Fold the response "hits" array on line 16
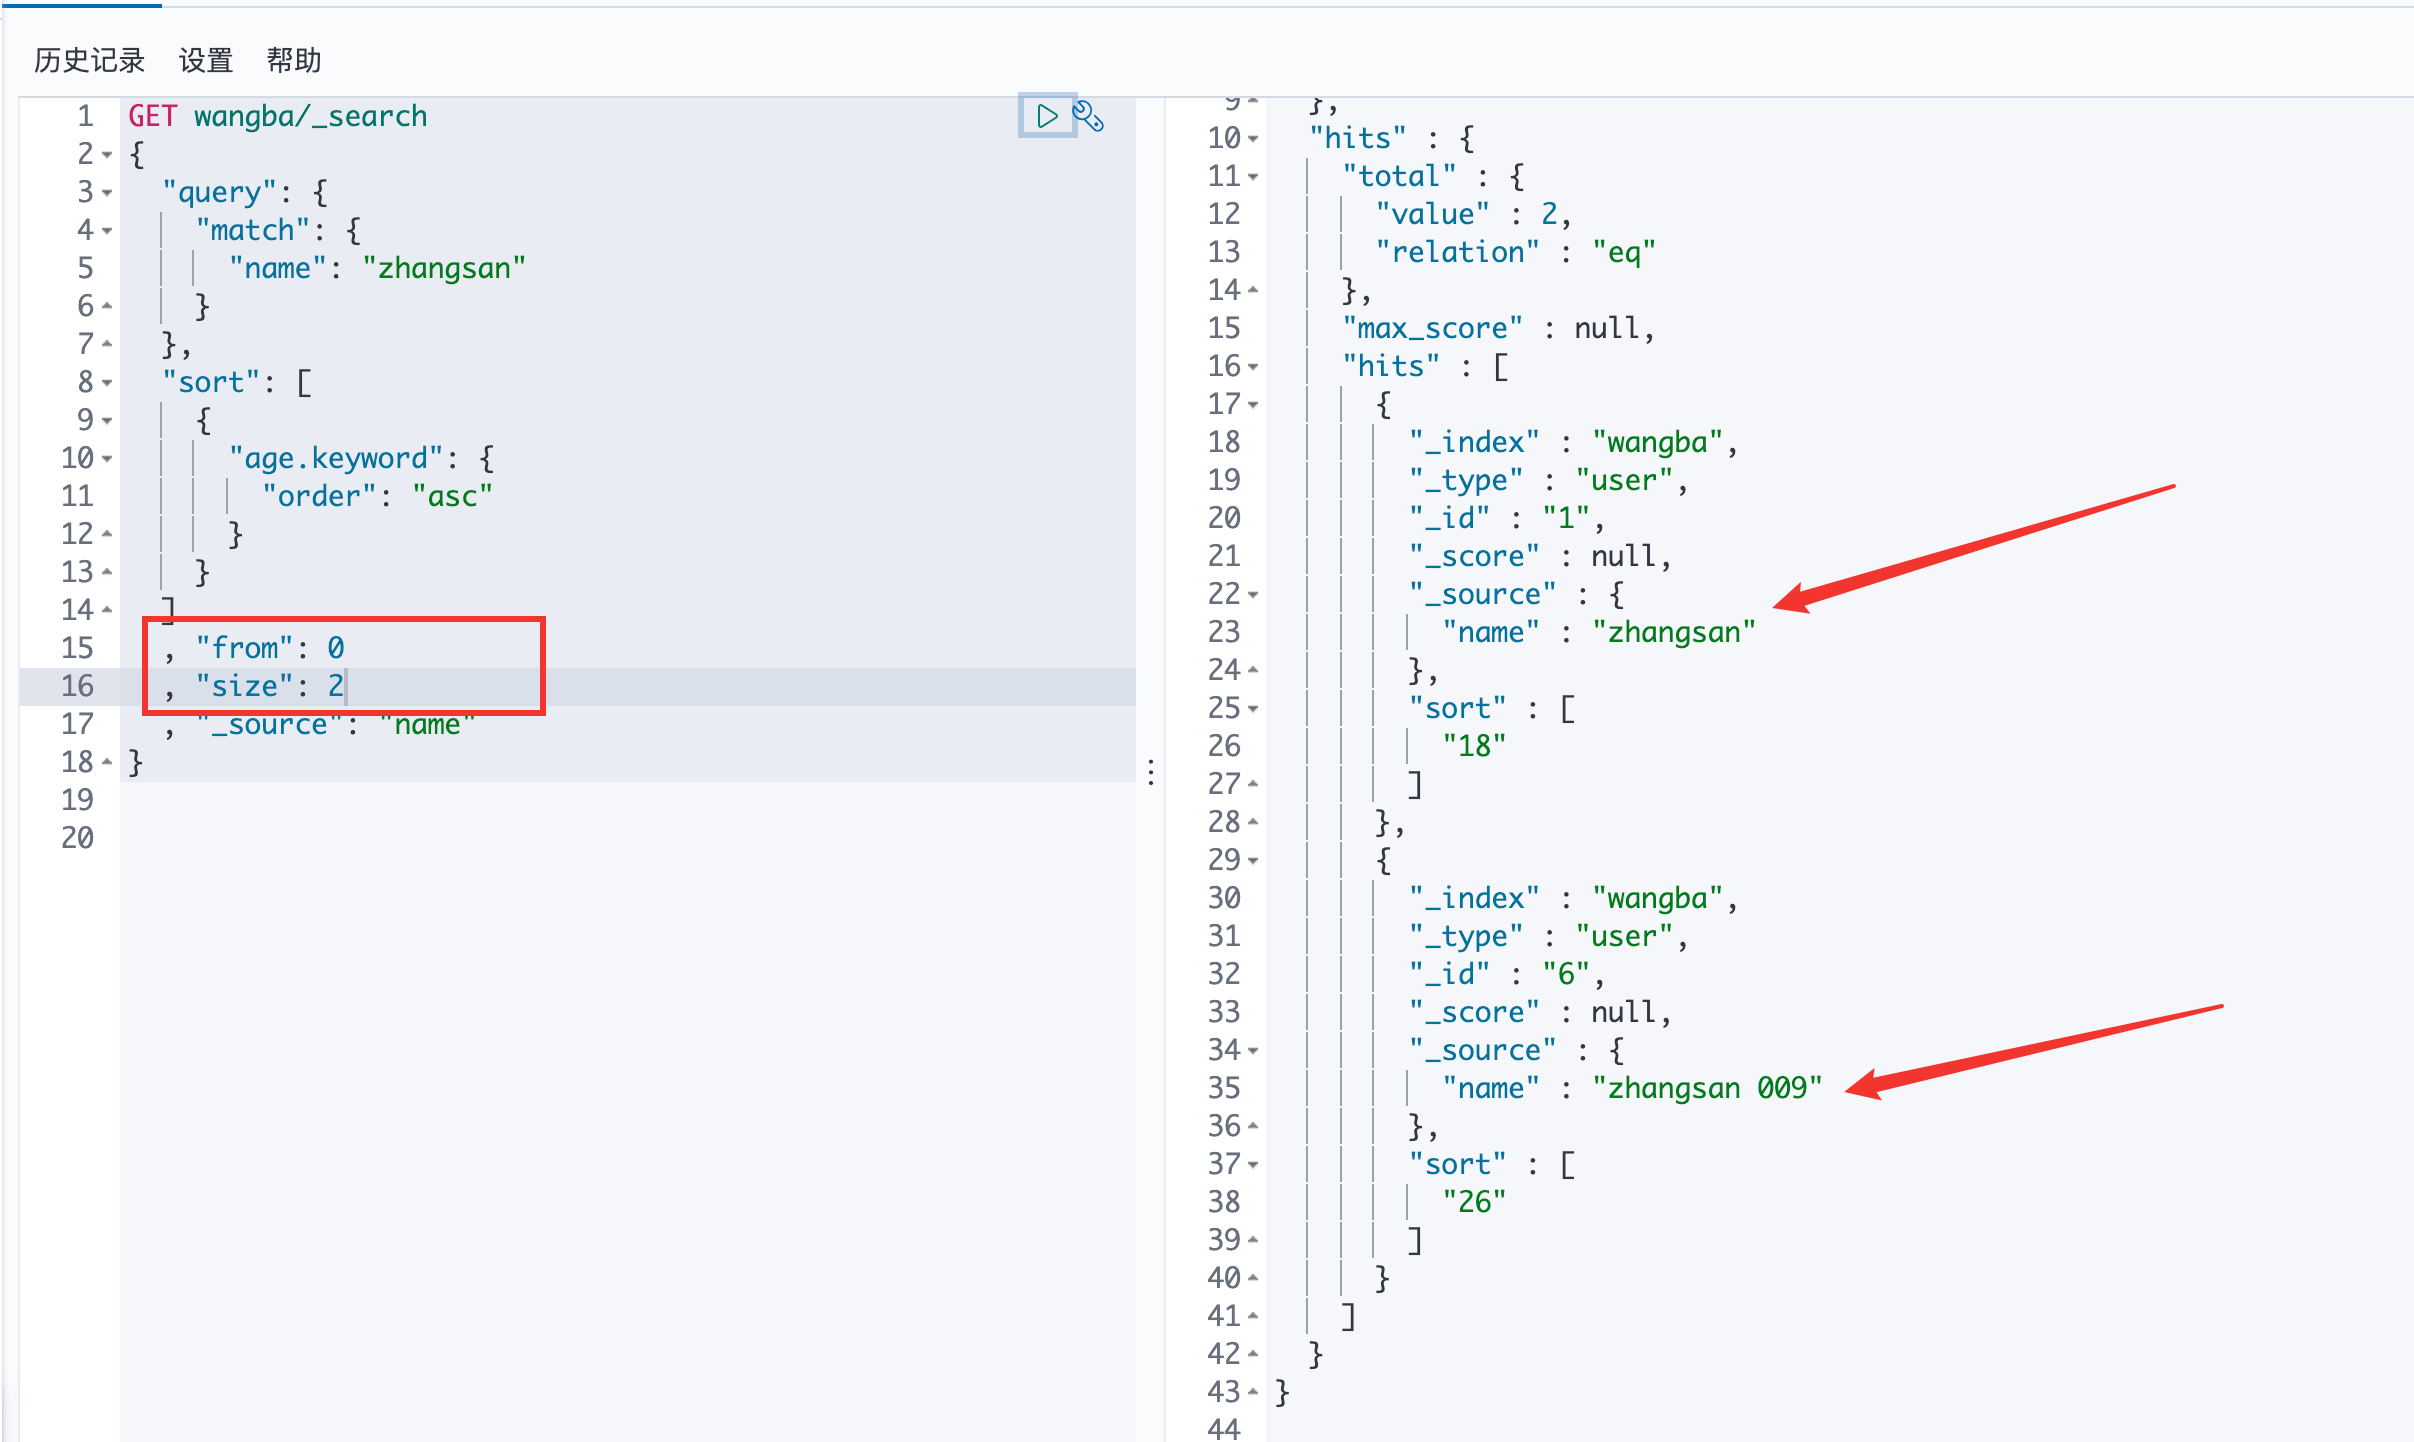Image resolution: width=2414 pixels, height=1442 pixels. (1253, 366)
